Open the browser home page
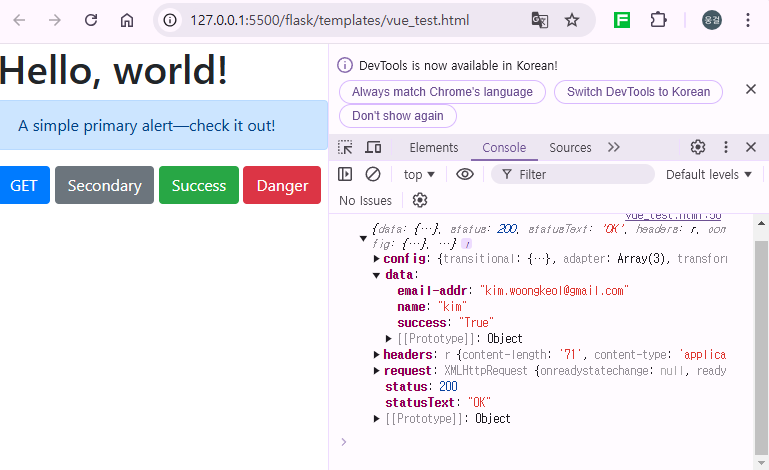The height and width of the screenshot is (470, 769). (x=127, y=20)
